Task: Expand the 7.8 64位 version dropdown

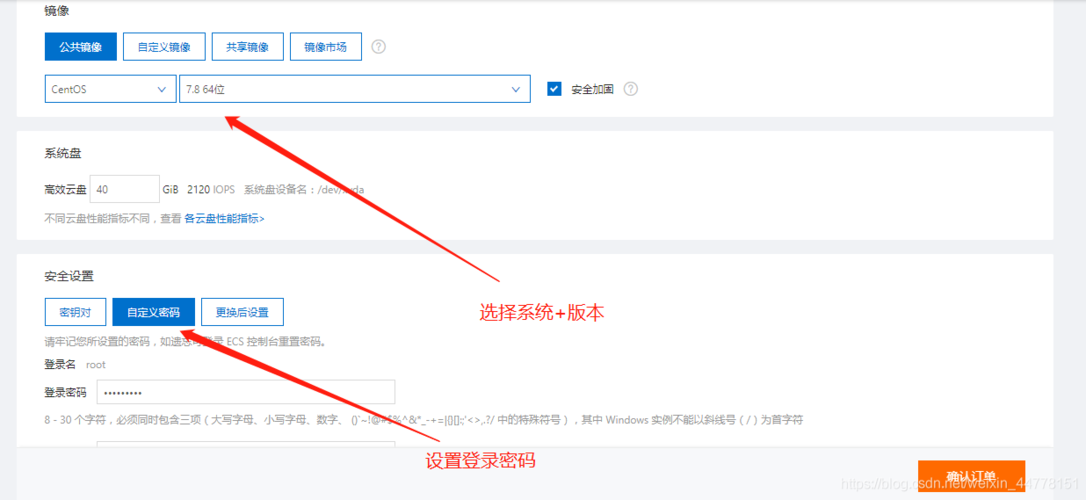Action: (x=355, y=89)
